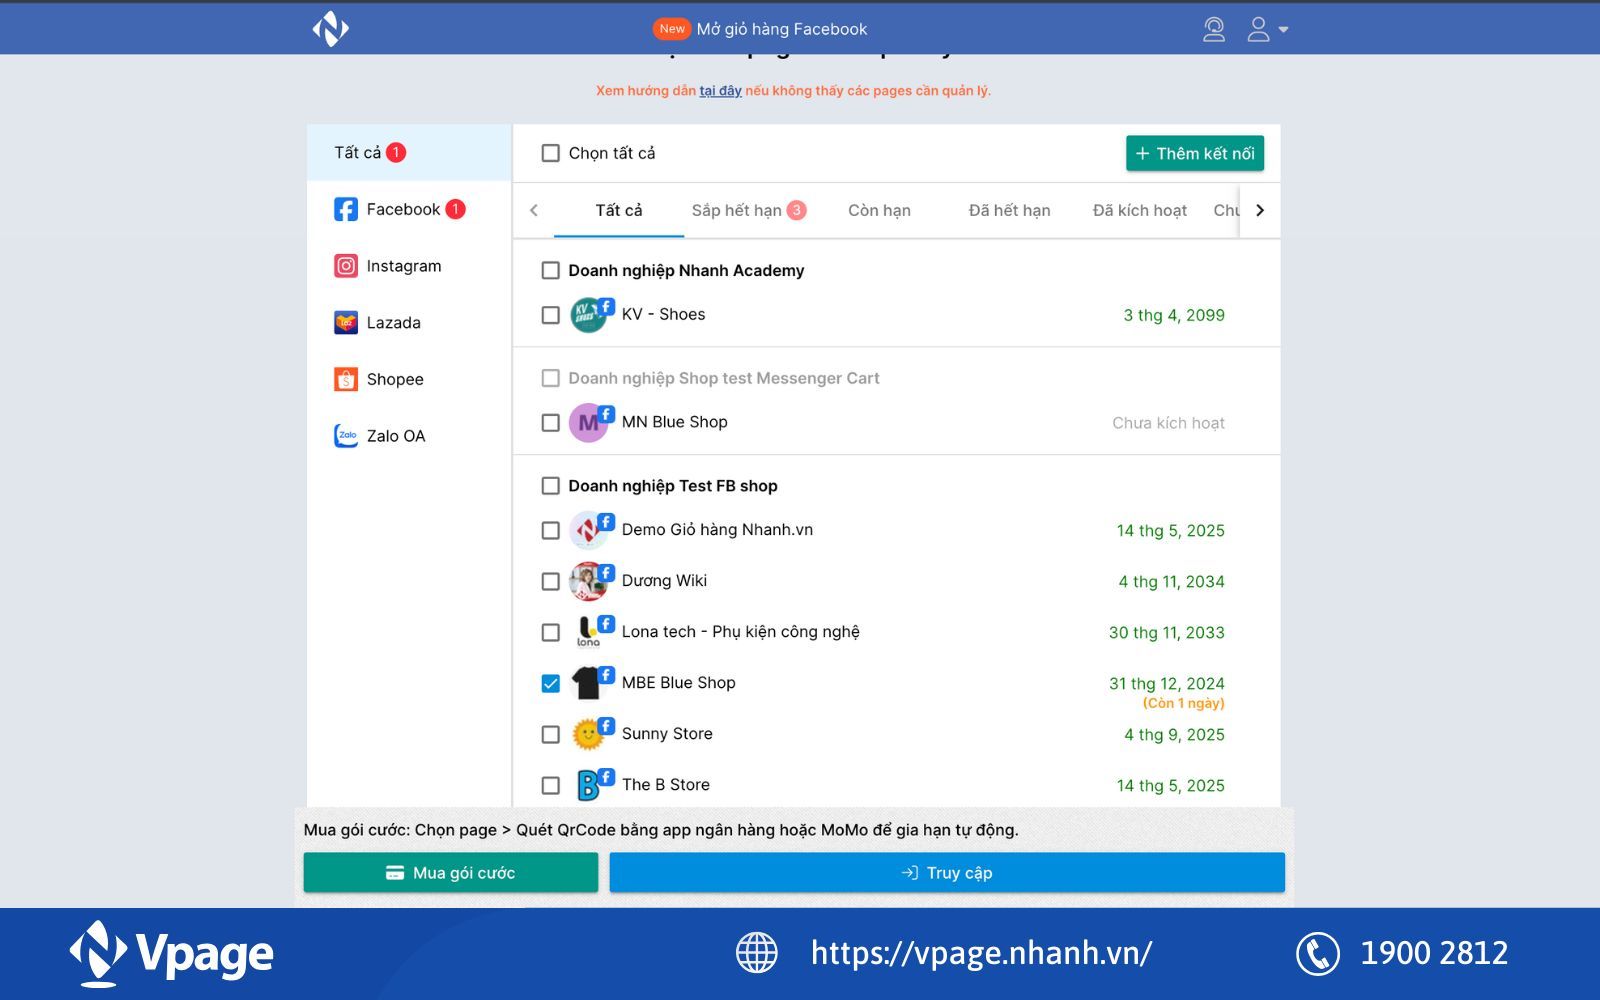The height and width of the screenshot is (1000, 1600).
Task: Check the Sunny Store checkbox
Action: (x=550, y=734)
